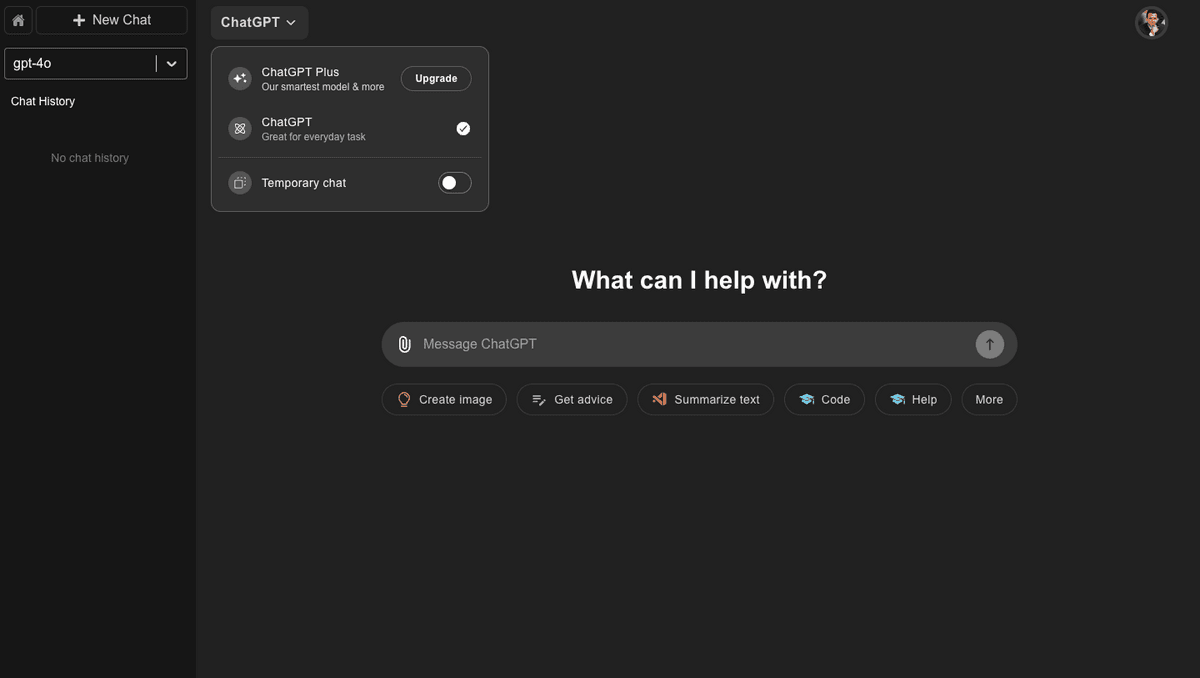This screenshot has width=1200, height=678.
Task: Select the checked ChatGPT model checkmark
Action: click(463, 129)
